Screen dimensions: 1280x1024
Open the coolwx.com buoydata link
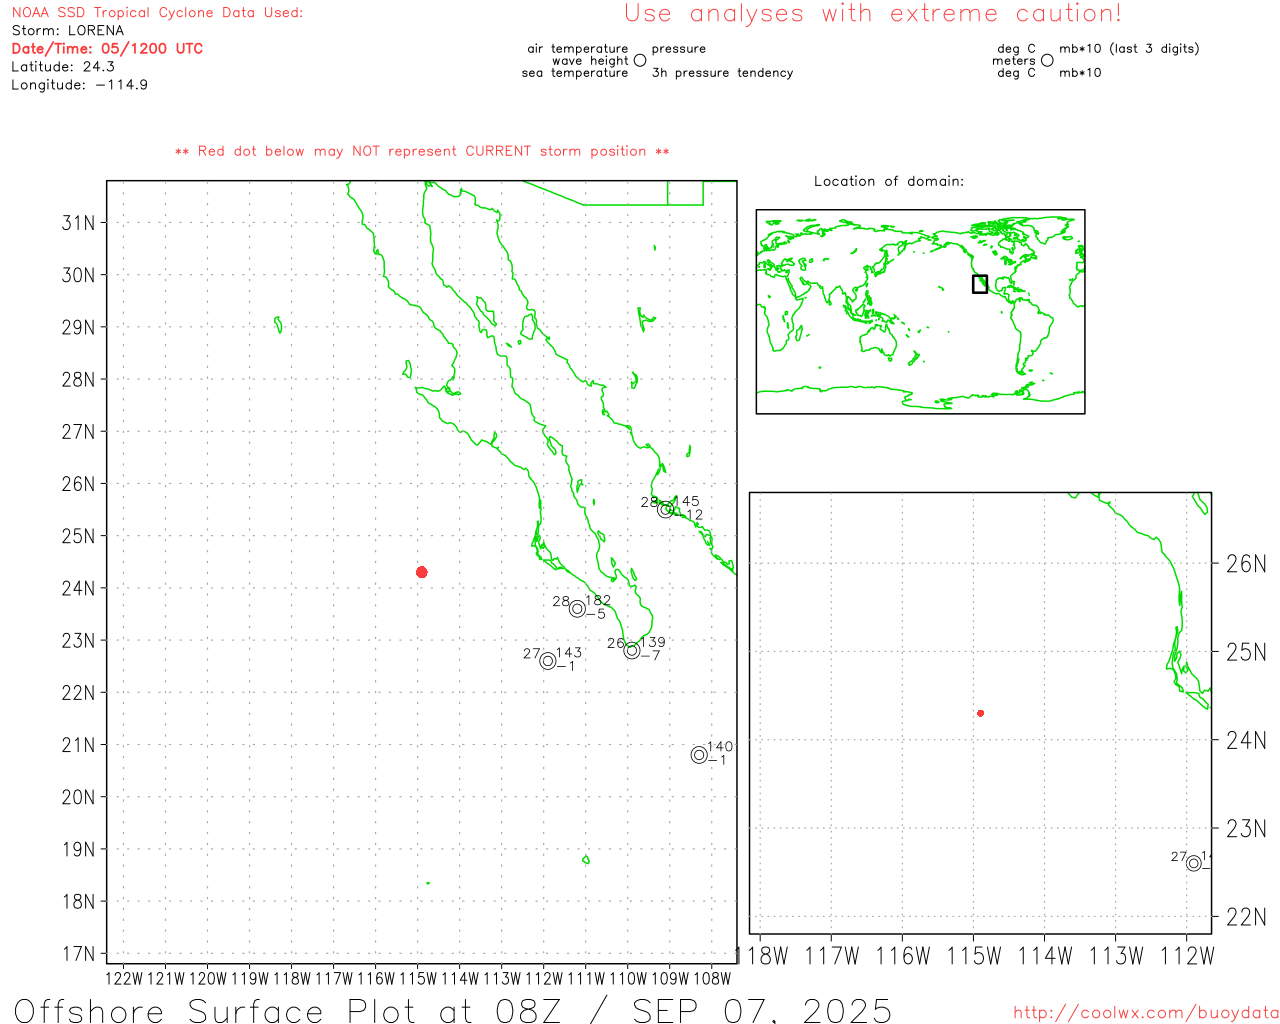1146,1013
